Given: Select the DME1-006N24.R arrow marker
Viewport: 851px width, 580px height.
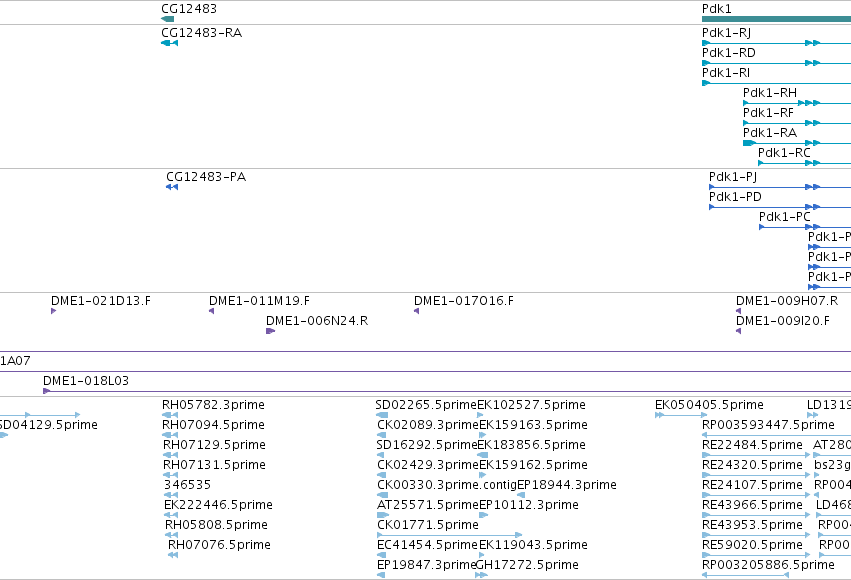Looking at the screenshot, I should 270,331.
